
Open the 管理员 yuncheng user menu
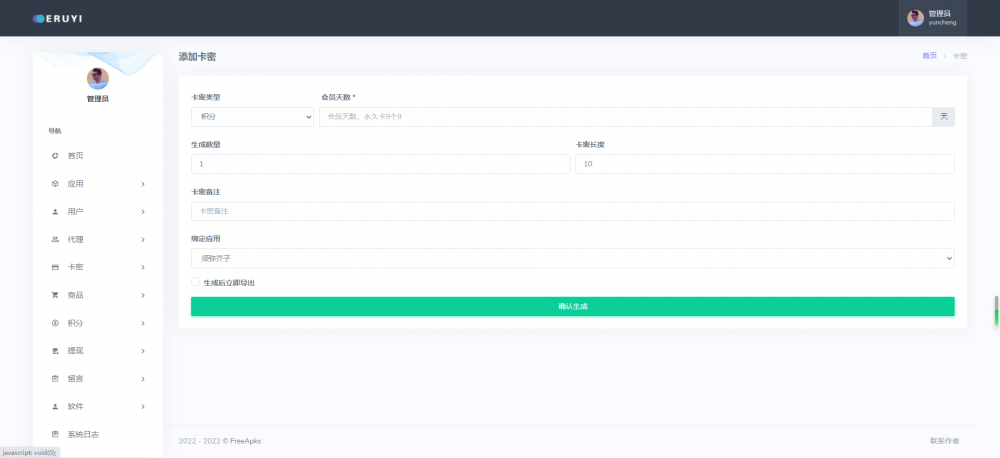933,18
